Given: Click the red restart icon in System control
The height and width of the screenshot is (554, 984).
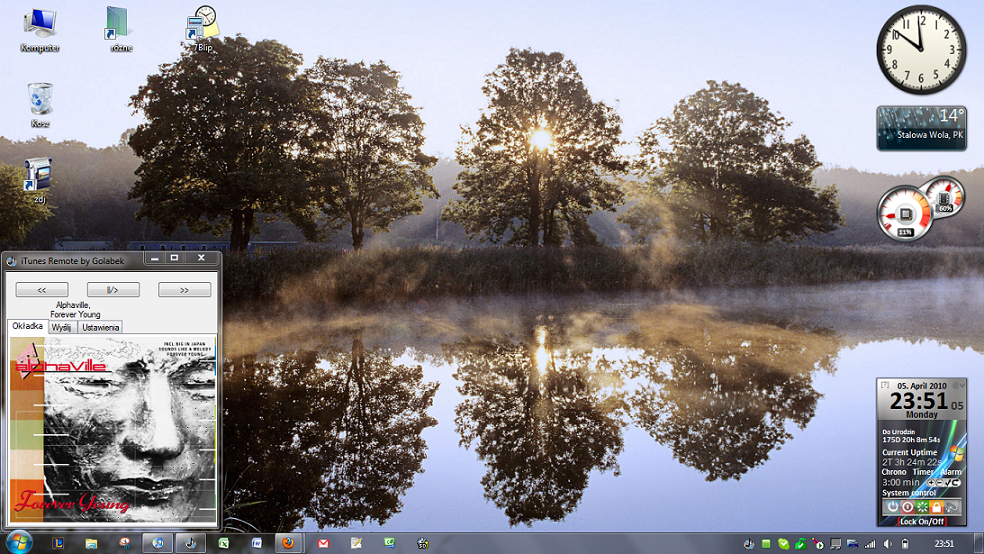Looking at the screenshot, I should click(x=907, y=507).
